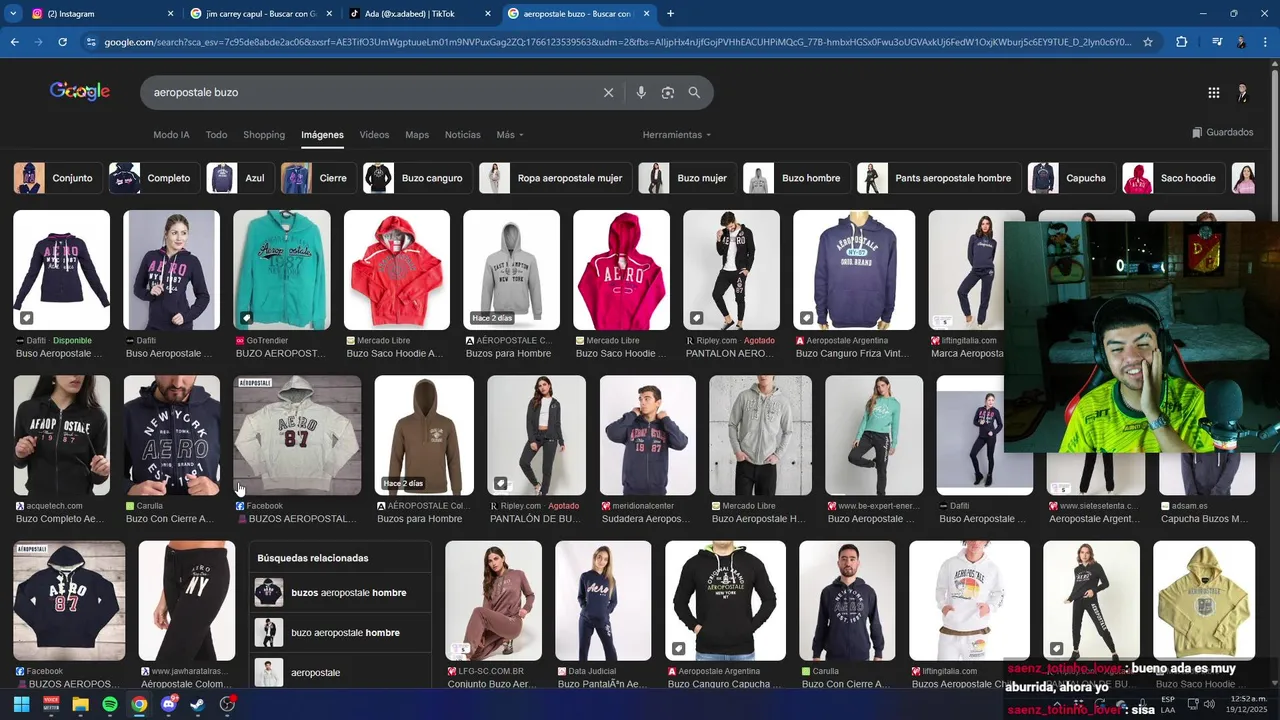Bookmark this page with the star icon
The height and width of the screenshot is (720, 1280).
pos(1148,42)
